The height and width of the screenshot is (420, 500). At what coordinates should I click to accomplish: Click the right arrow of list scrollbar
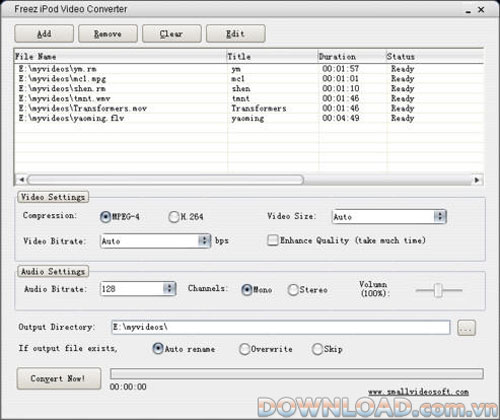477,180
